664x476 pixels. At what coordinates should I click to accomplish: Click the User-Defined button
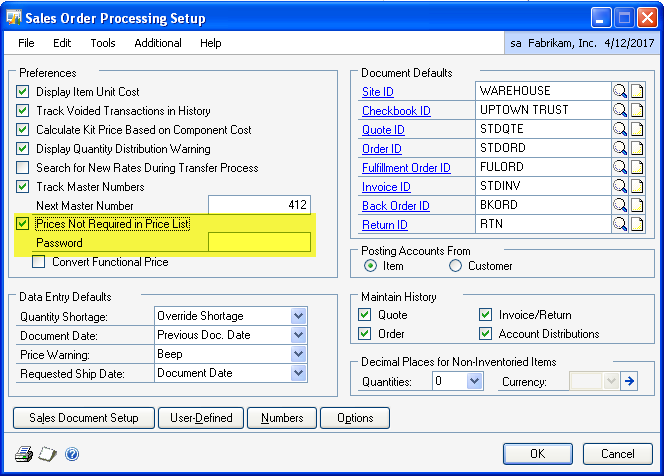click(201, 418)
